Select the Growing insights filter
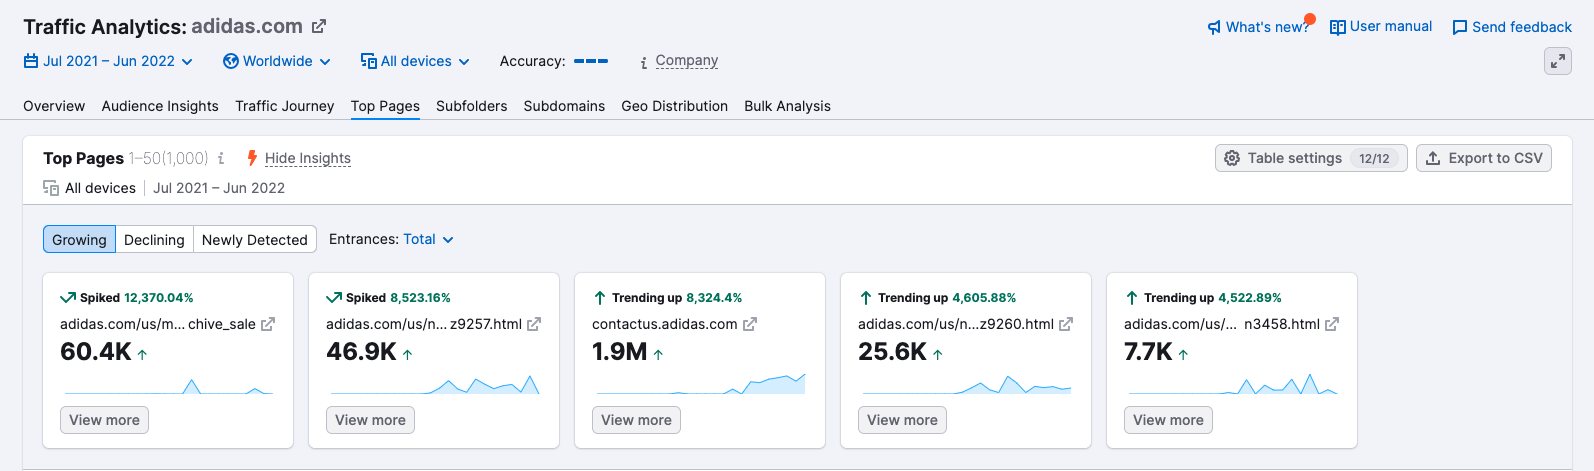Image resolution: width=1594 pixels, height=471 pixels. (x=79, y=240)
